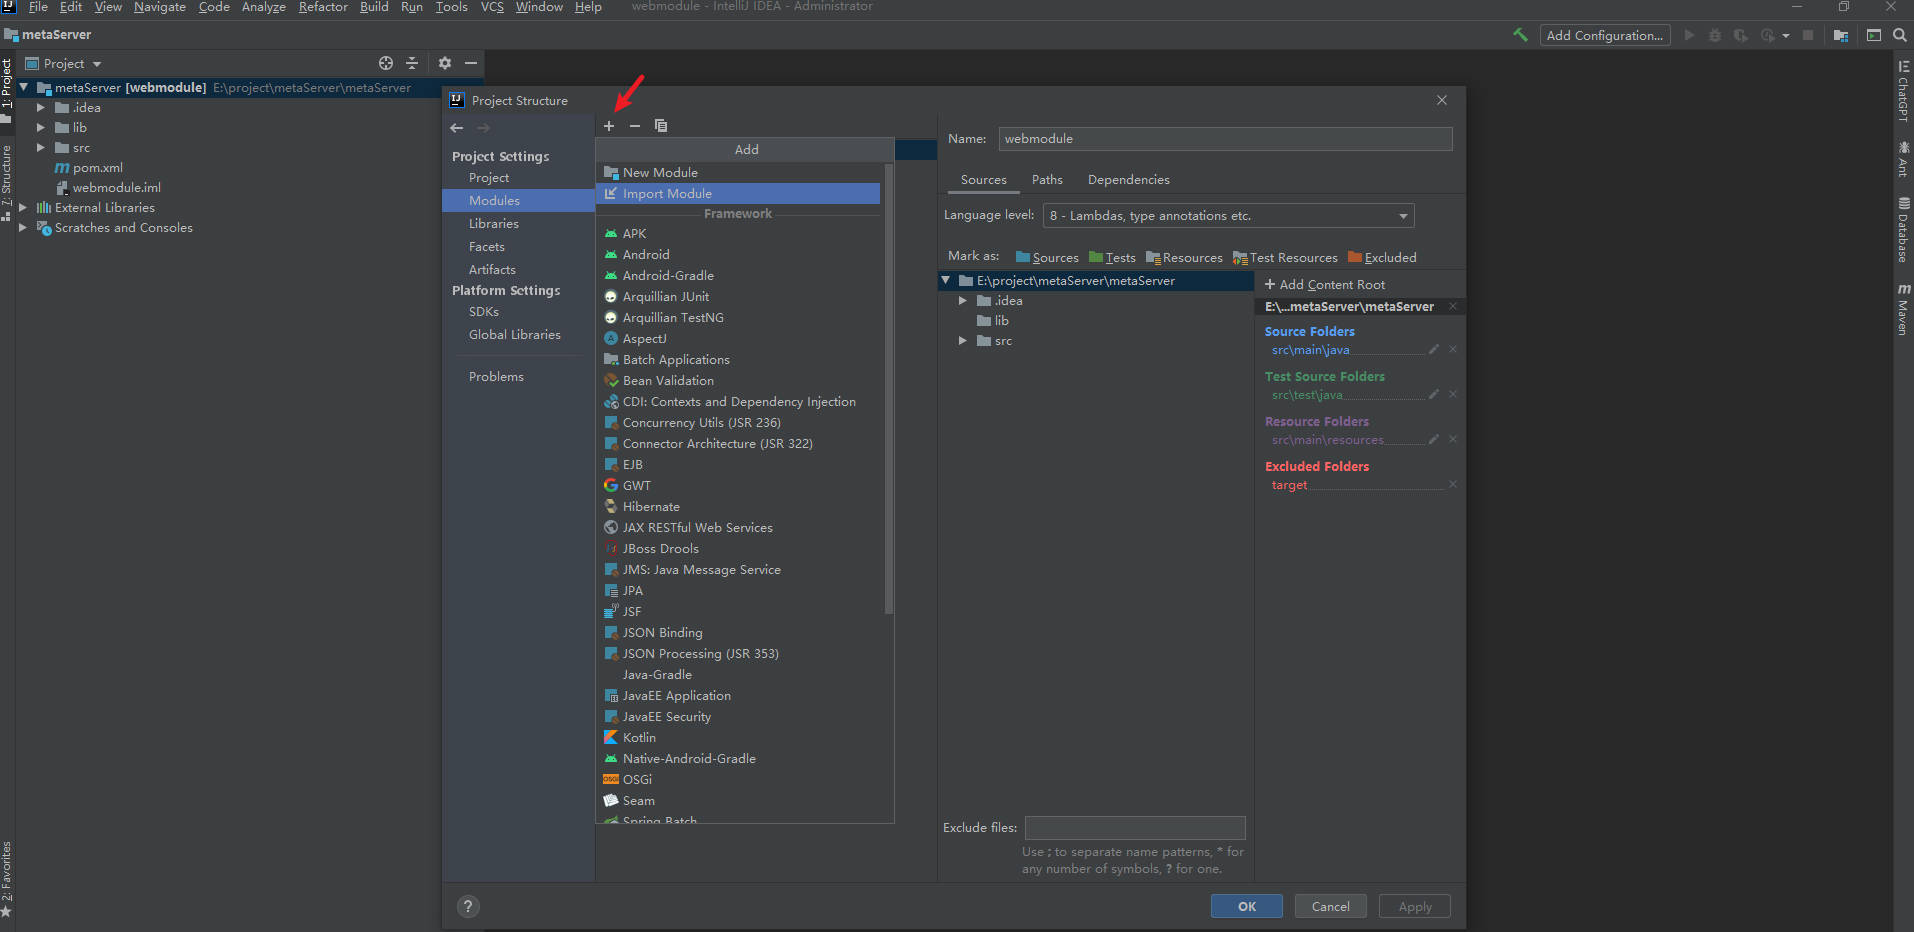The image size is (1914, 932).
Task: Expand the lib folder in Project tree
Action: tap(41, 127)
